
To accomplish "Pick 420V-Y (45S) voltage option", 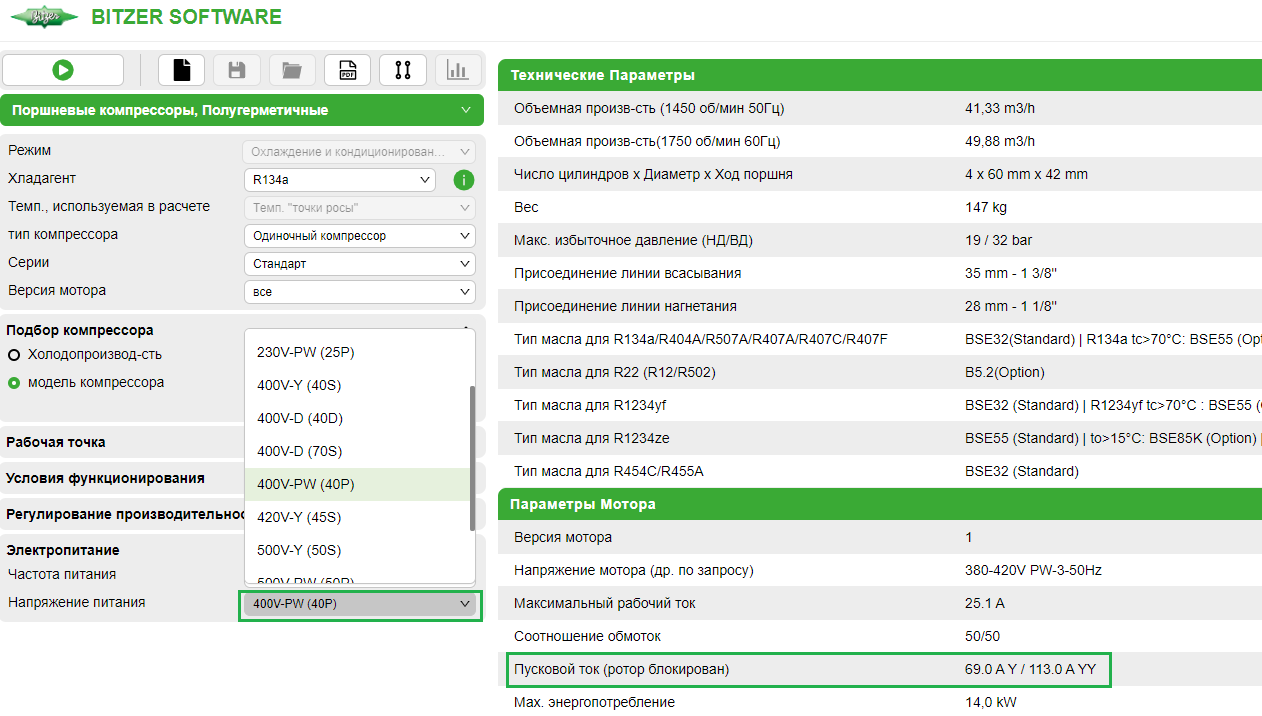I will pyautogui.click(x=299, y=517).
